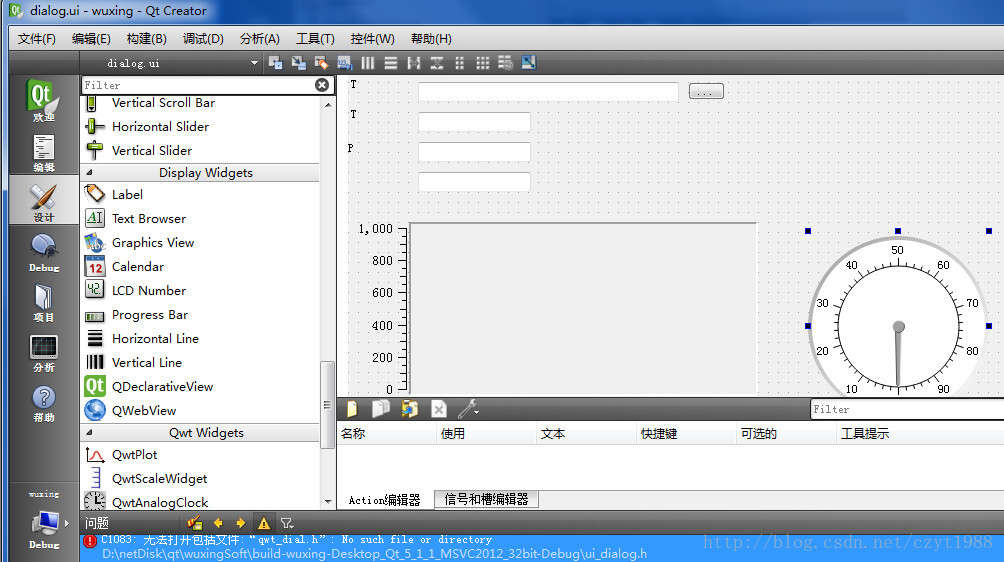Viewport: 1004px width, 562px height.
Task: Click the Delete action icon in Action editor
Action: click(x=439, y=408)
